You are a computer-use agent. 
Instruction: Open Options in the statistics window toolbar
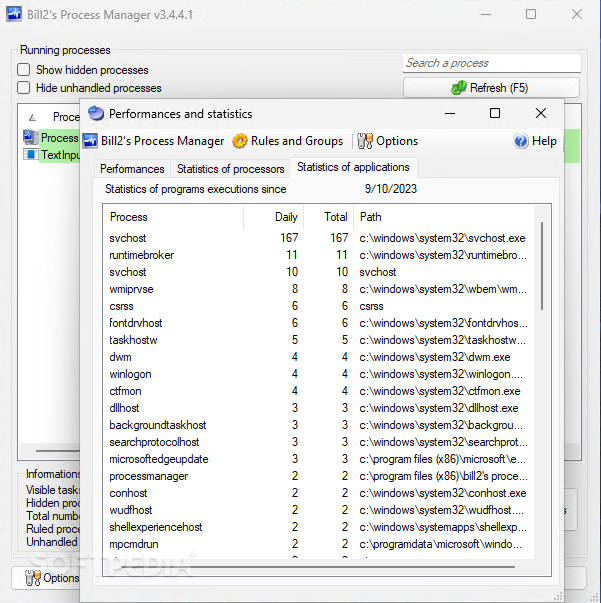click(x=387, y=141)
